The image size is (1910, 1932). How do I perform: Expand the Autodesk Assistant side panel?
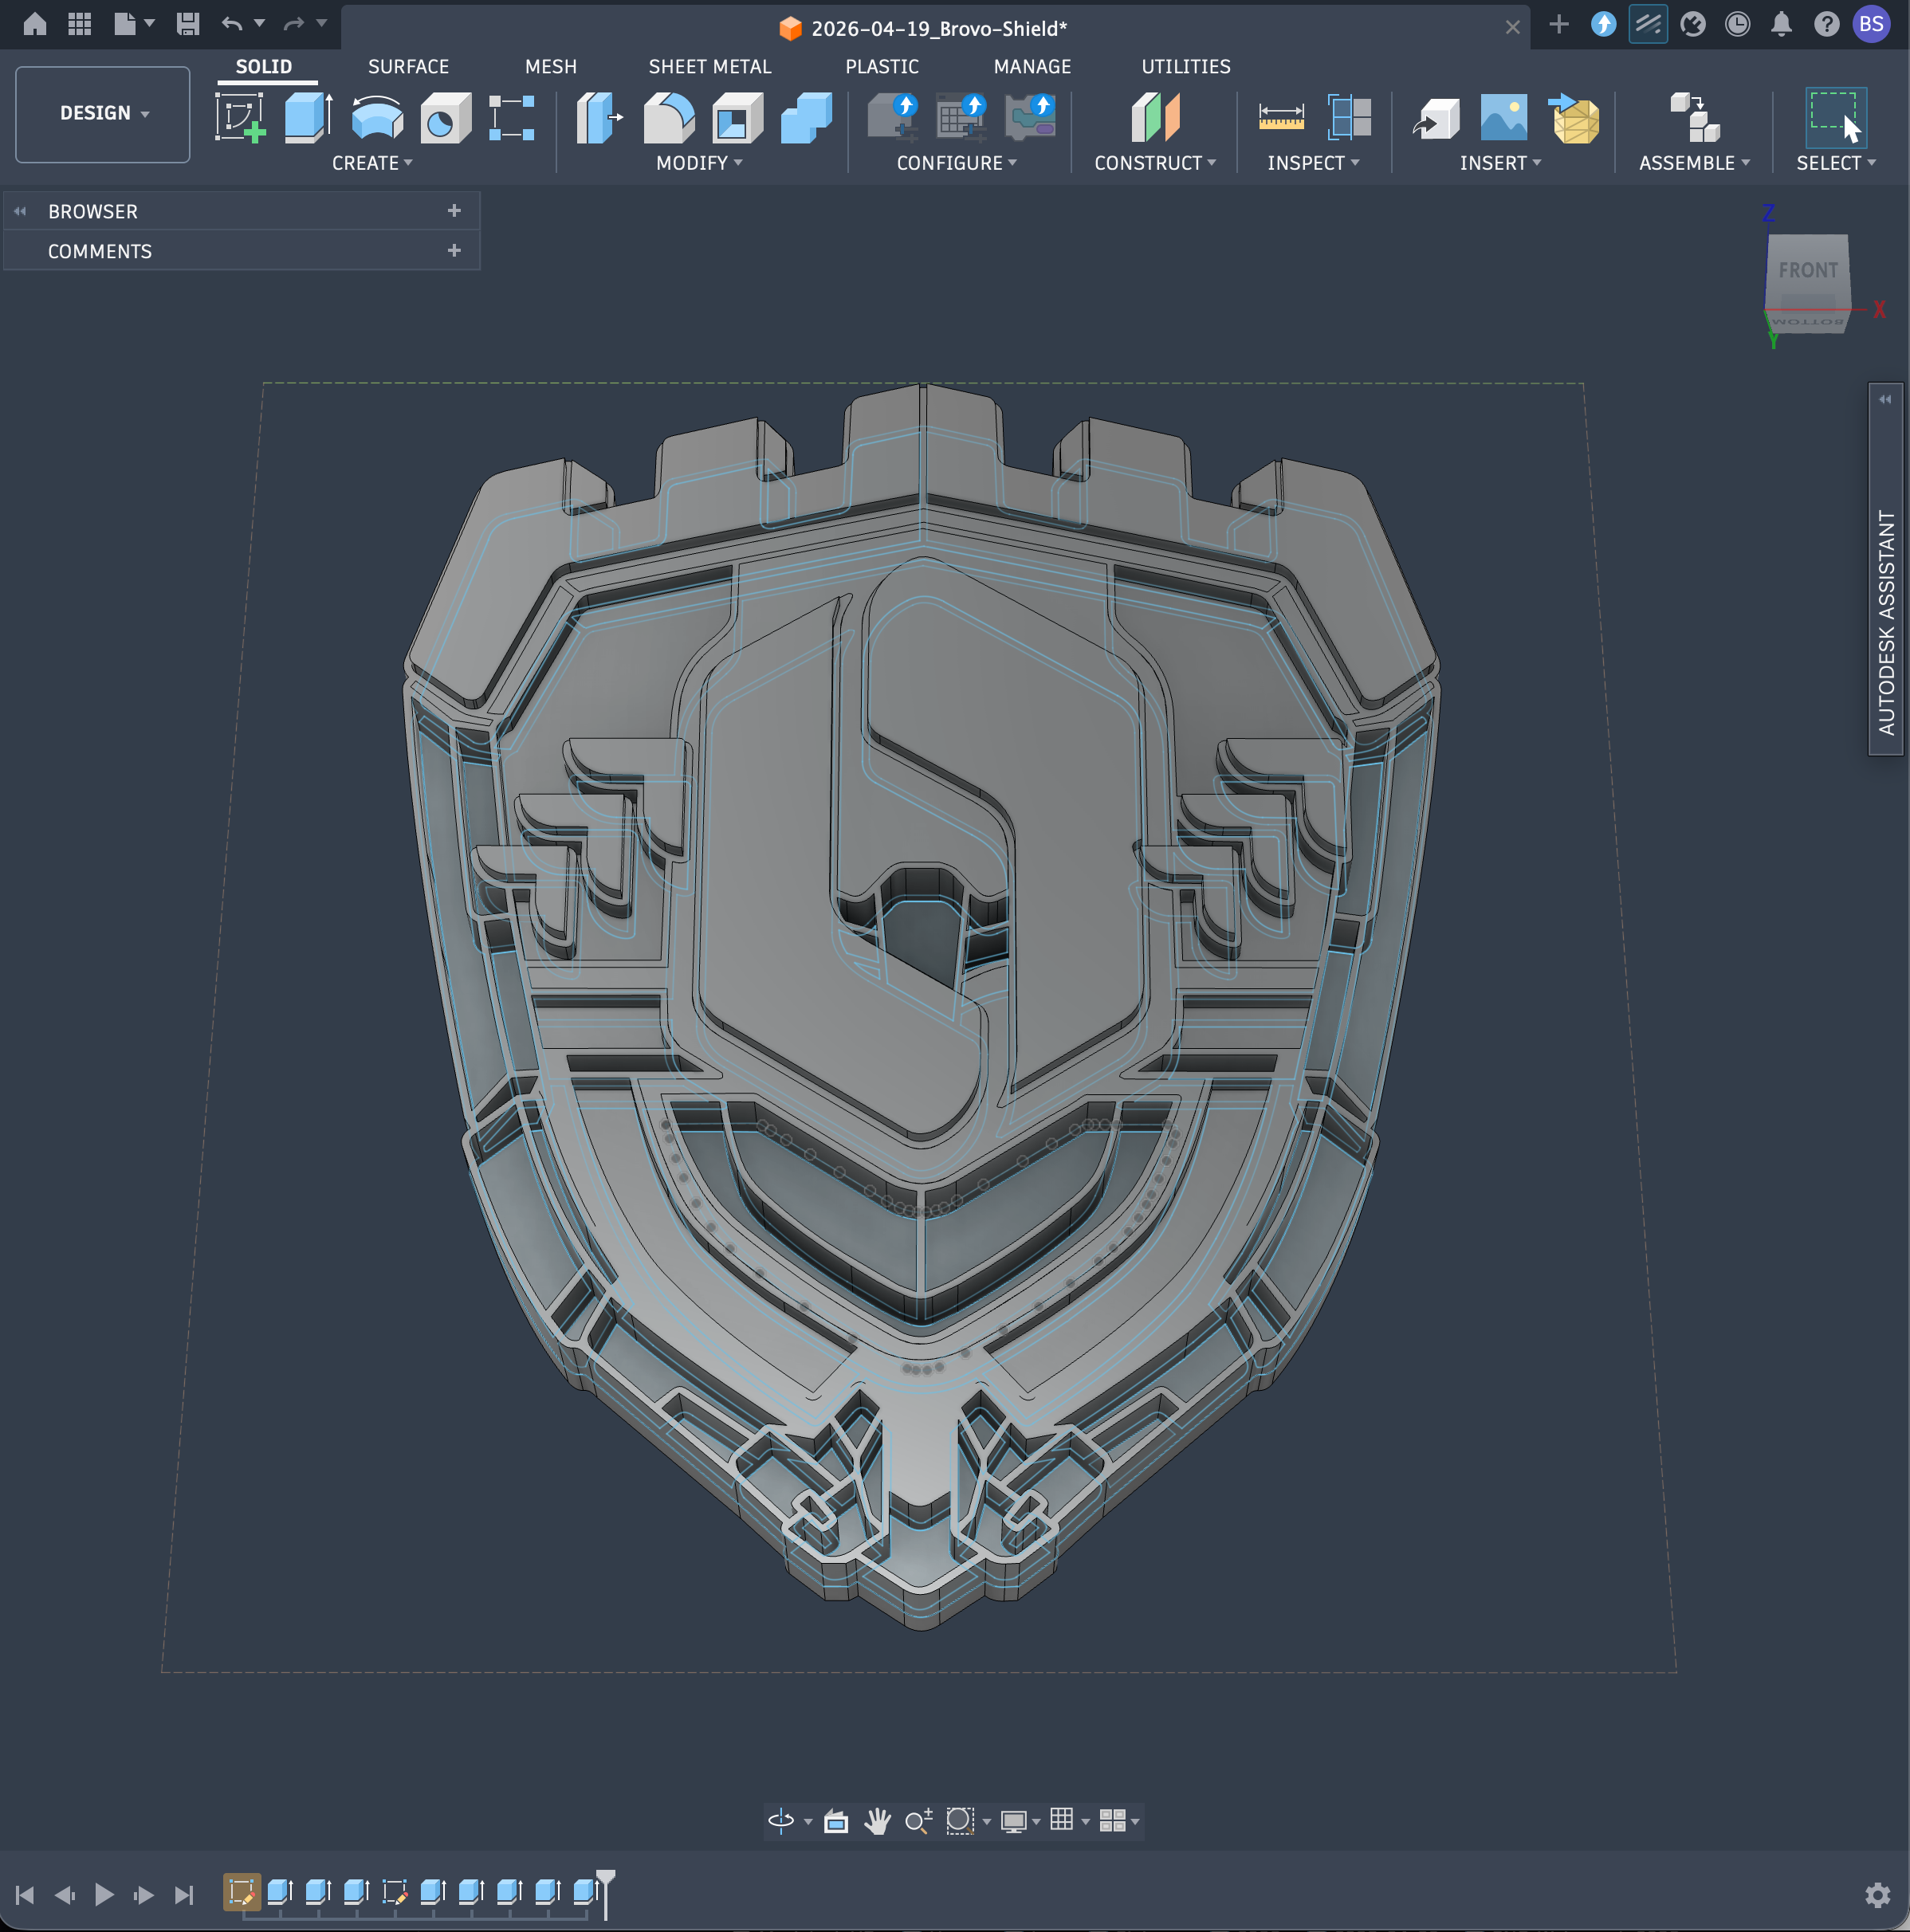pos(1885,400)
